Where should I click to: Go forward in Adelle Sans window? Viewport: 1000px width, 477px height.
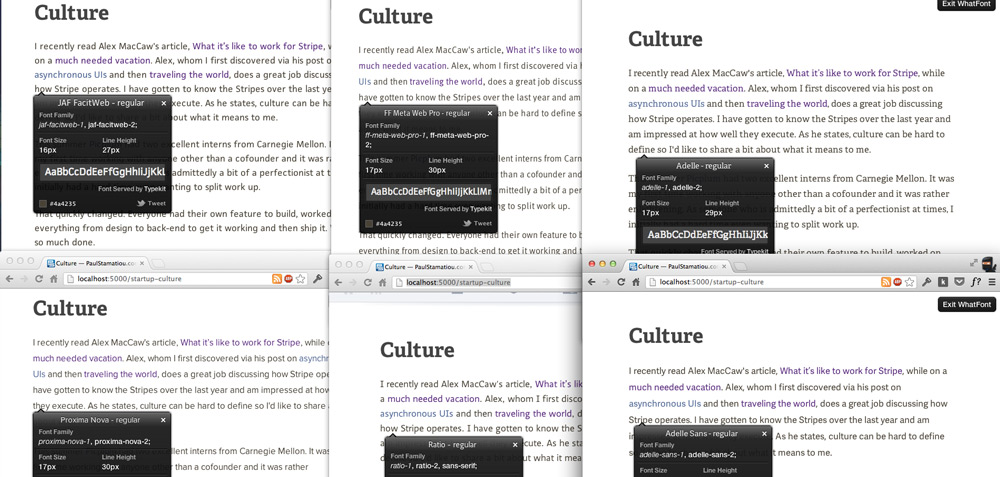tap(605, 282)
